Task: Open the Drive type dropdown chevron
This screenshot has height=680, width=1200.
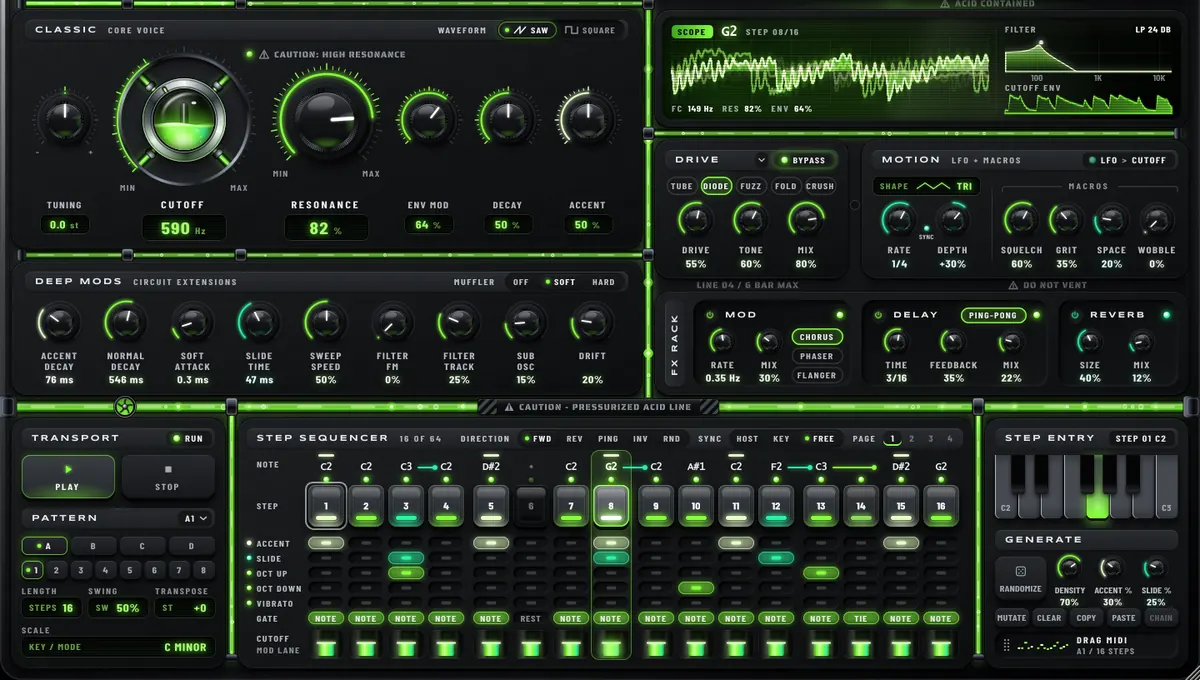Action: (x=761, y=160)
